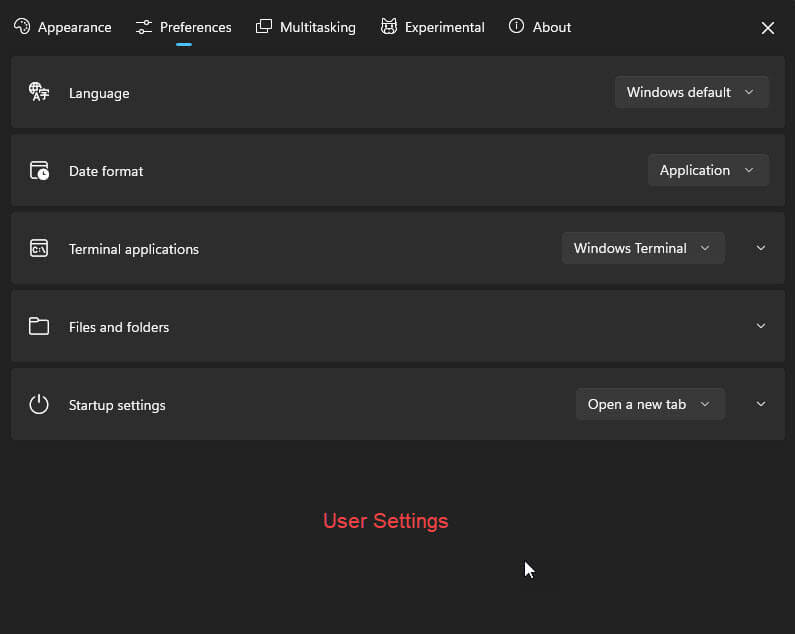Viewport: 795px width, 634px height.
Task: Click the Preferences sliders icon
Action: pos(143,27)
